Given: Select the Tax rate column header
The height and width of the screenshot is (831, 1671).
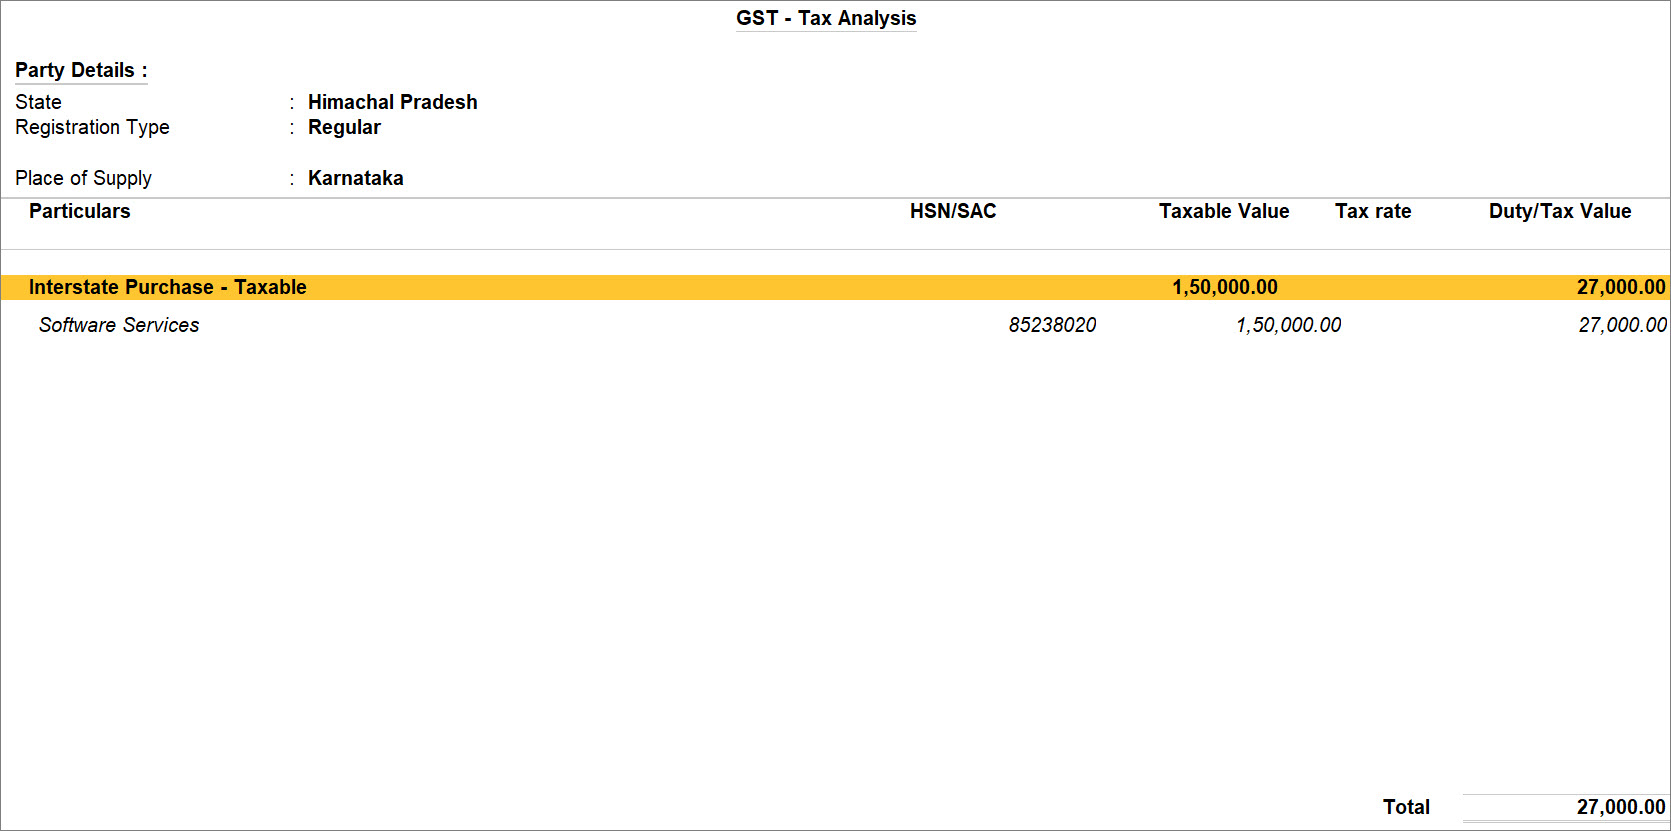Looking at the screenshot, I should [1373, 211].
